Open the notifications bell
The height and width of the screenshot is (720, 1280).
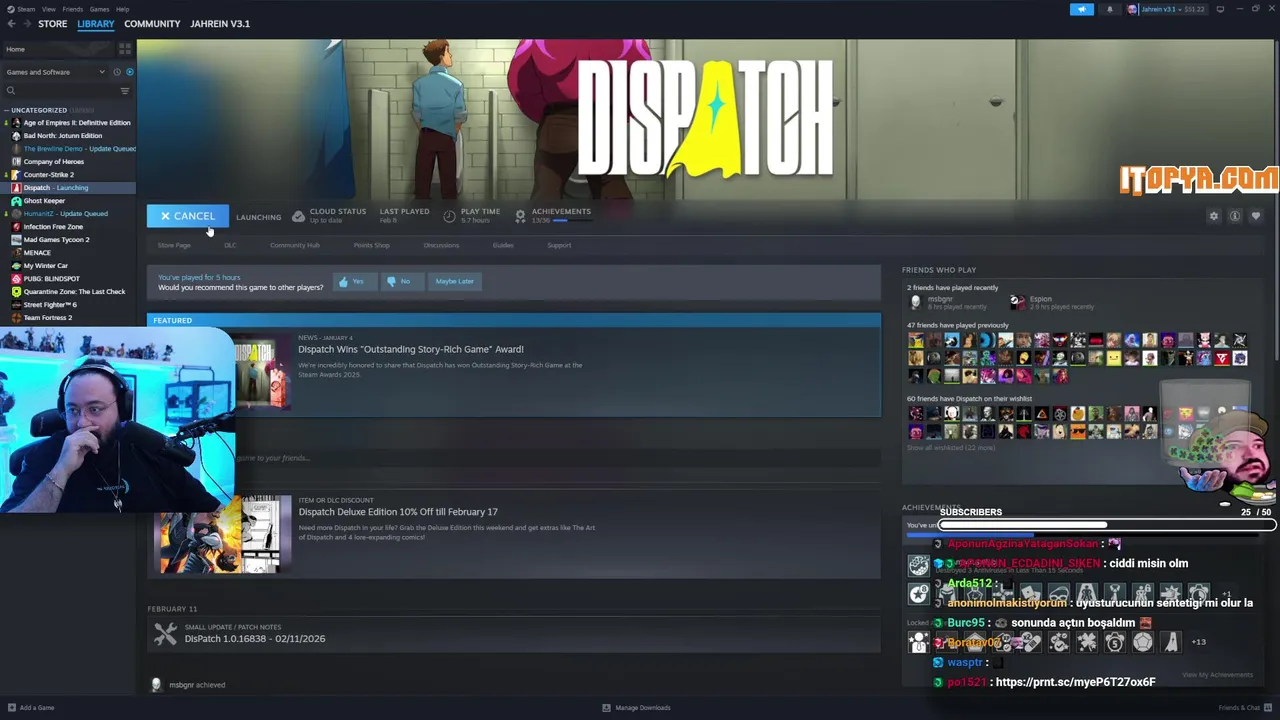1109,9
